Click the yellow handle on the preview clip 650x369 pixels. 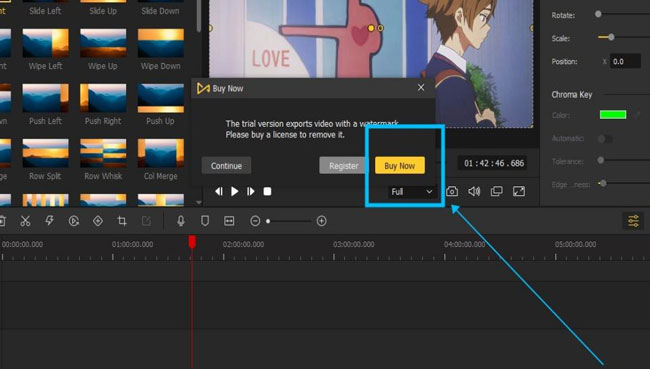(371, 28)
